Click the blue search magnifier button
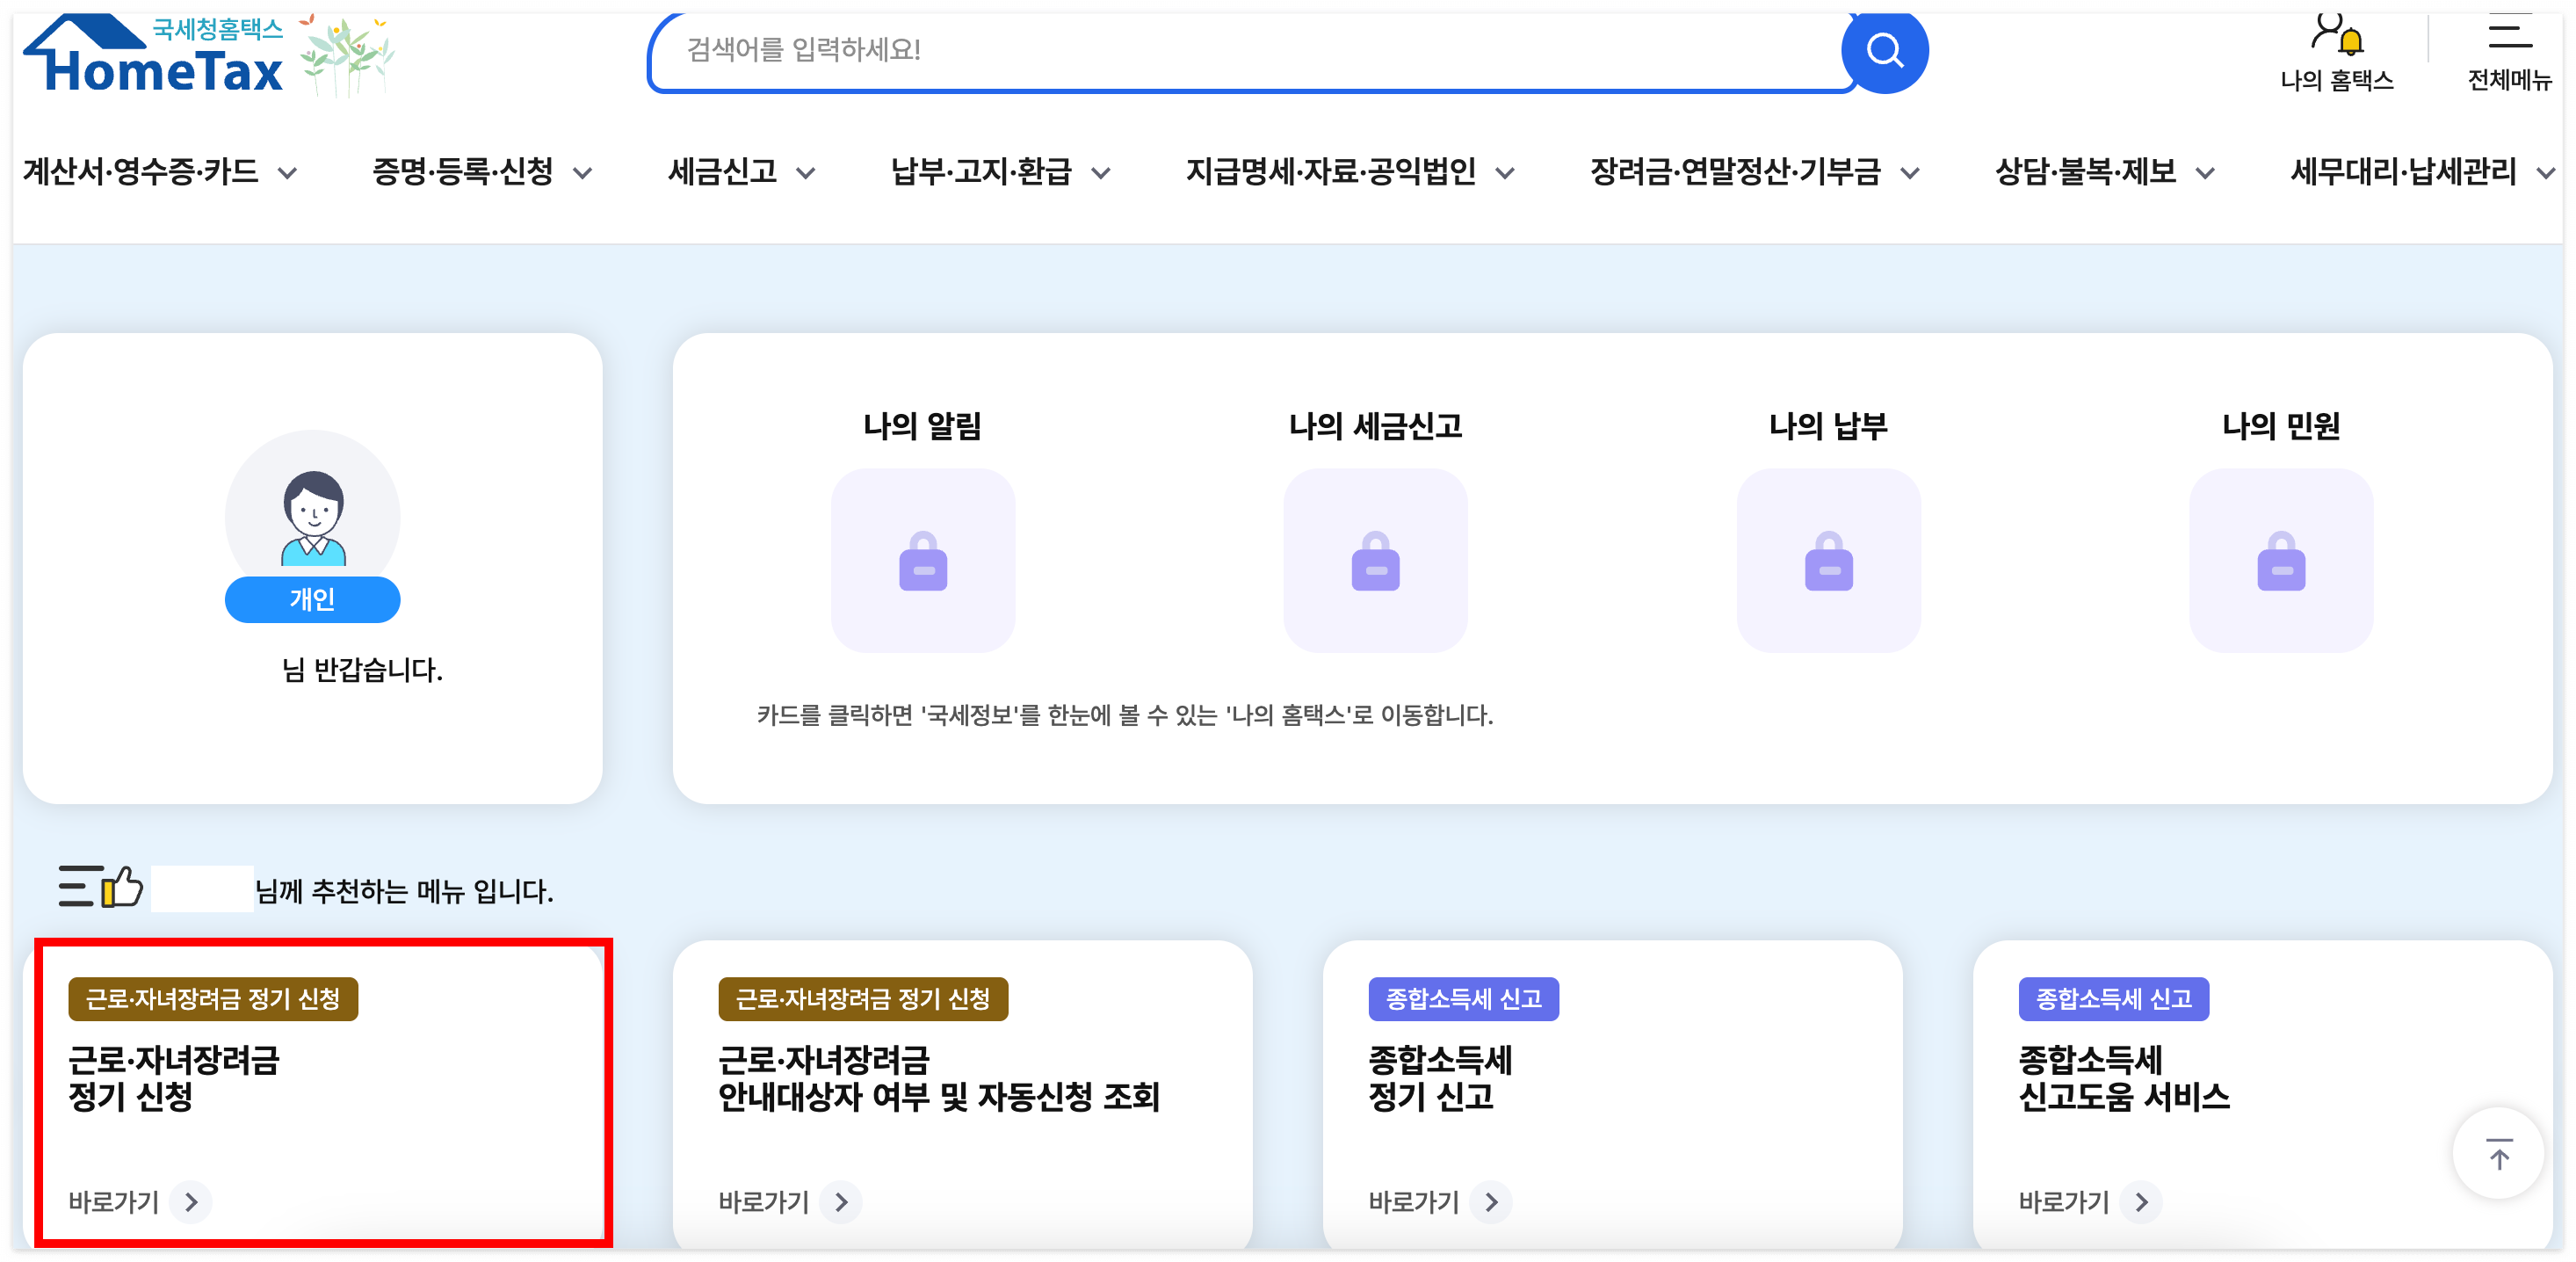This screenshot has width=2576, height=1262. pyautogui.click(x=1884, y=50)
